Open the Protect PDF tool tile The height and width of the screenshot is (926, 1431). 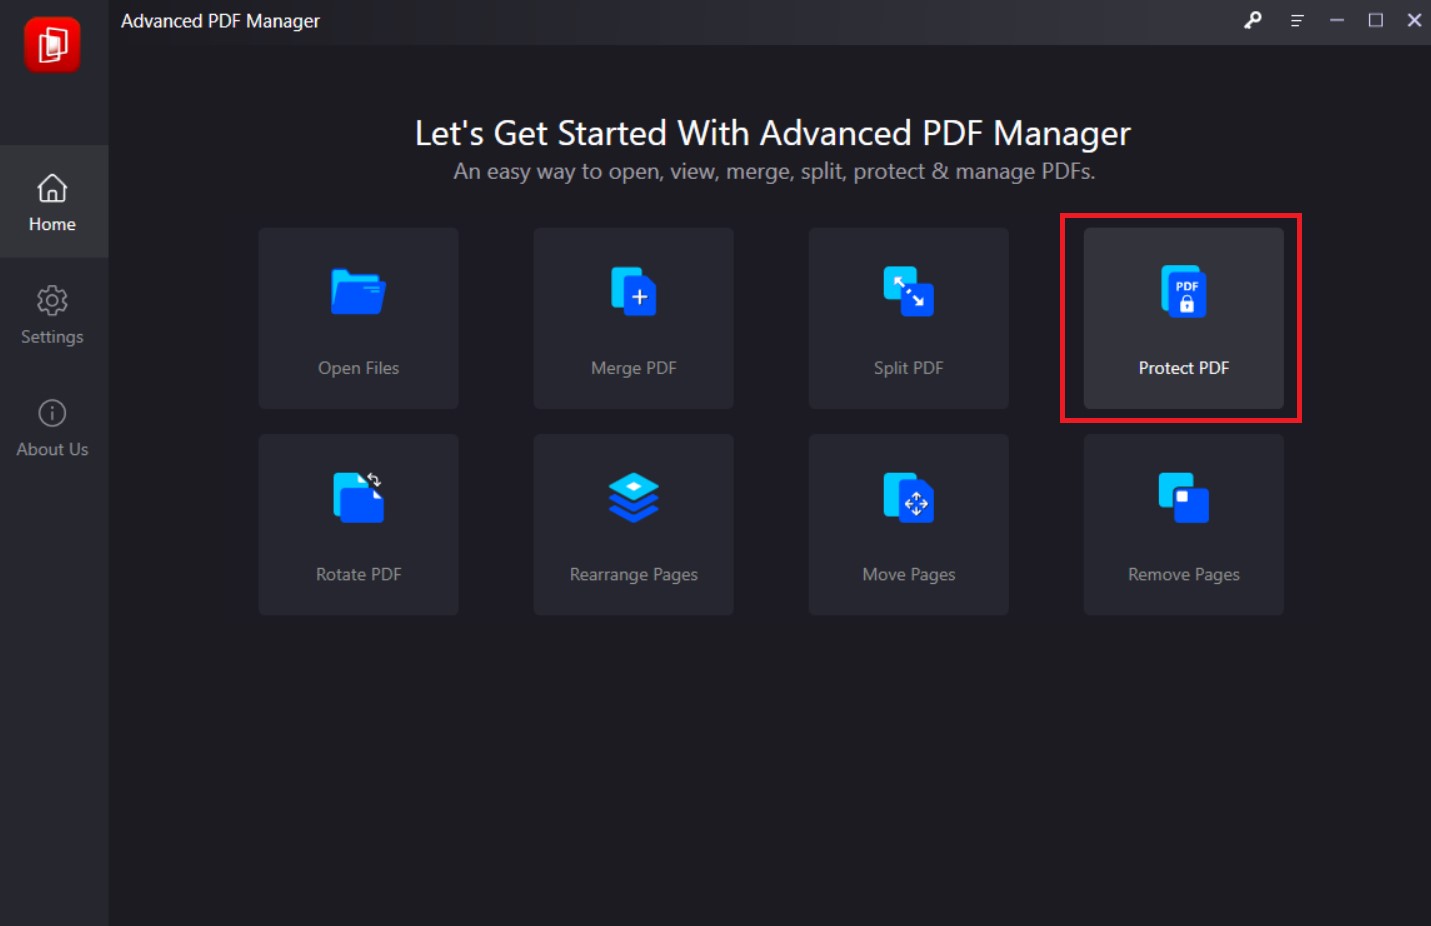click(x=1183, y=318)
